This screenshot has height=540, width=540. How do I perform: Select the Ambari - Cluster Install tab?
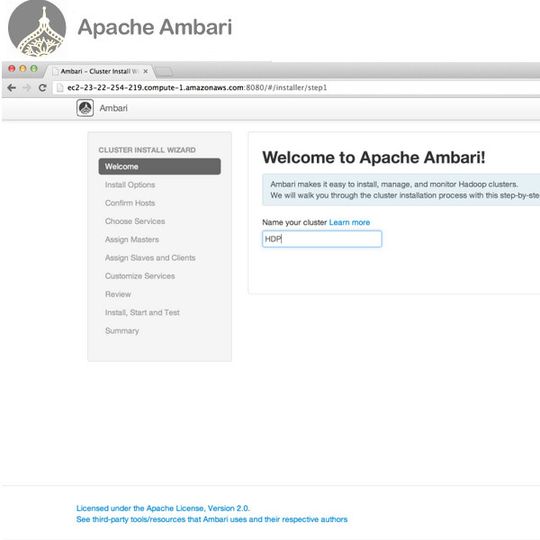[100, 71]
